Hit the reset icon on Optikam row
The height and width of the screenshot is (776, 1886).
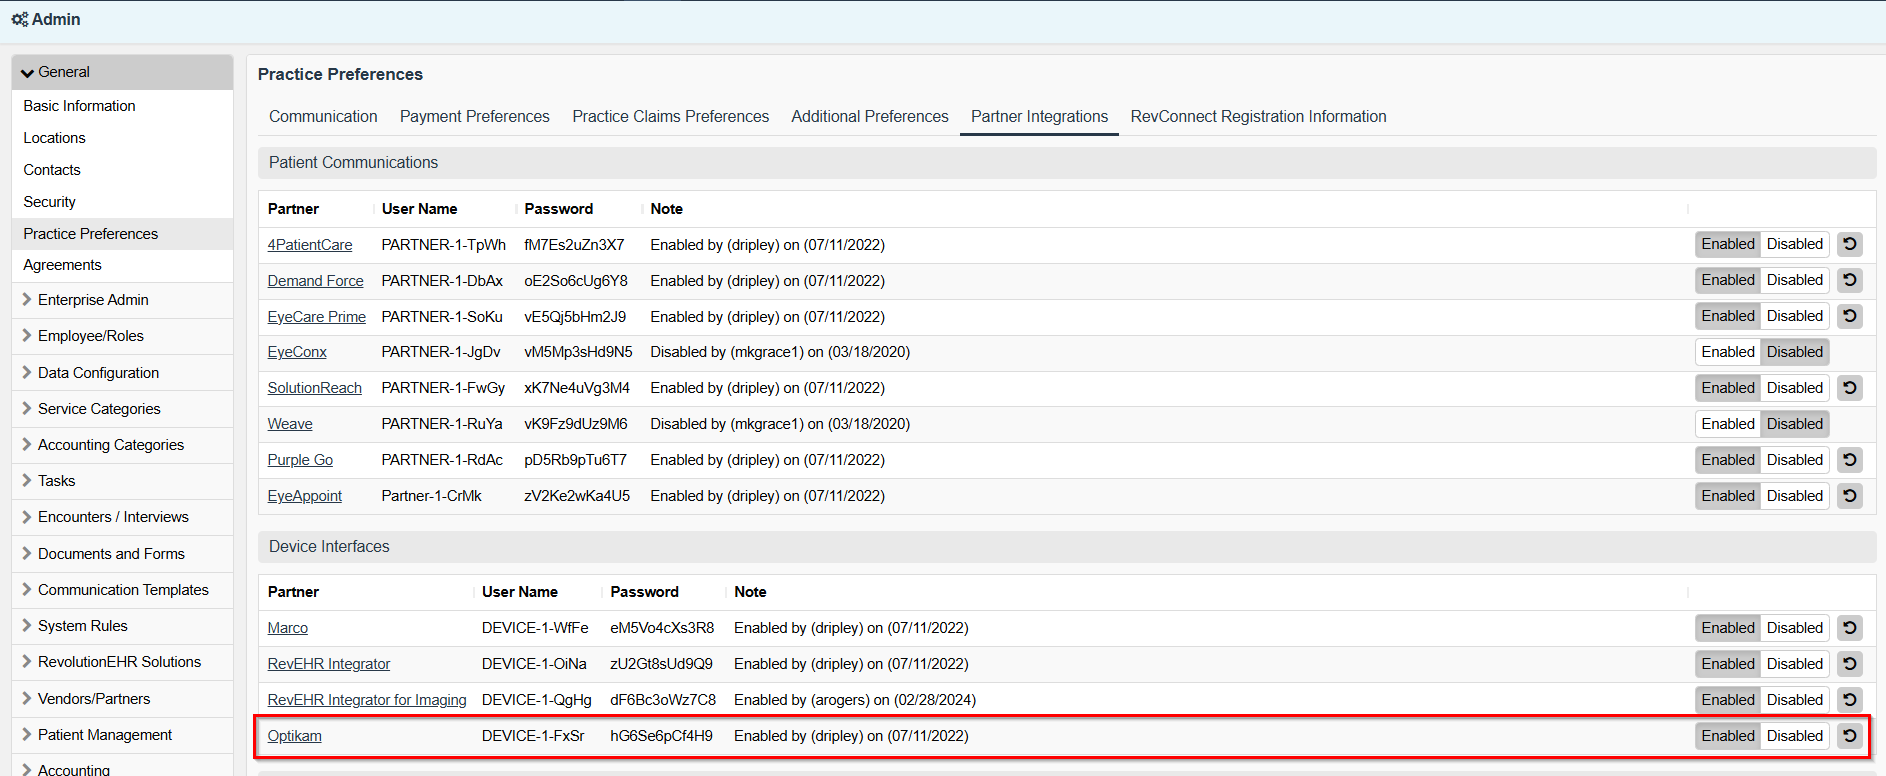point(1849,736)
